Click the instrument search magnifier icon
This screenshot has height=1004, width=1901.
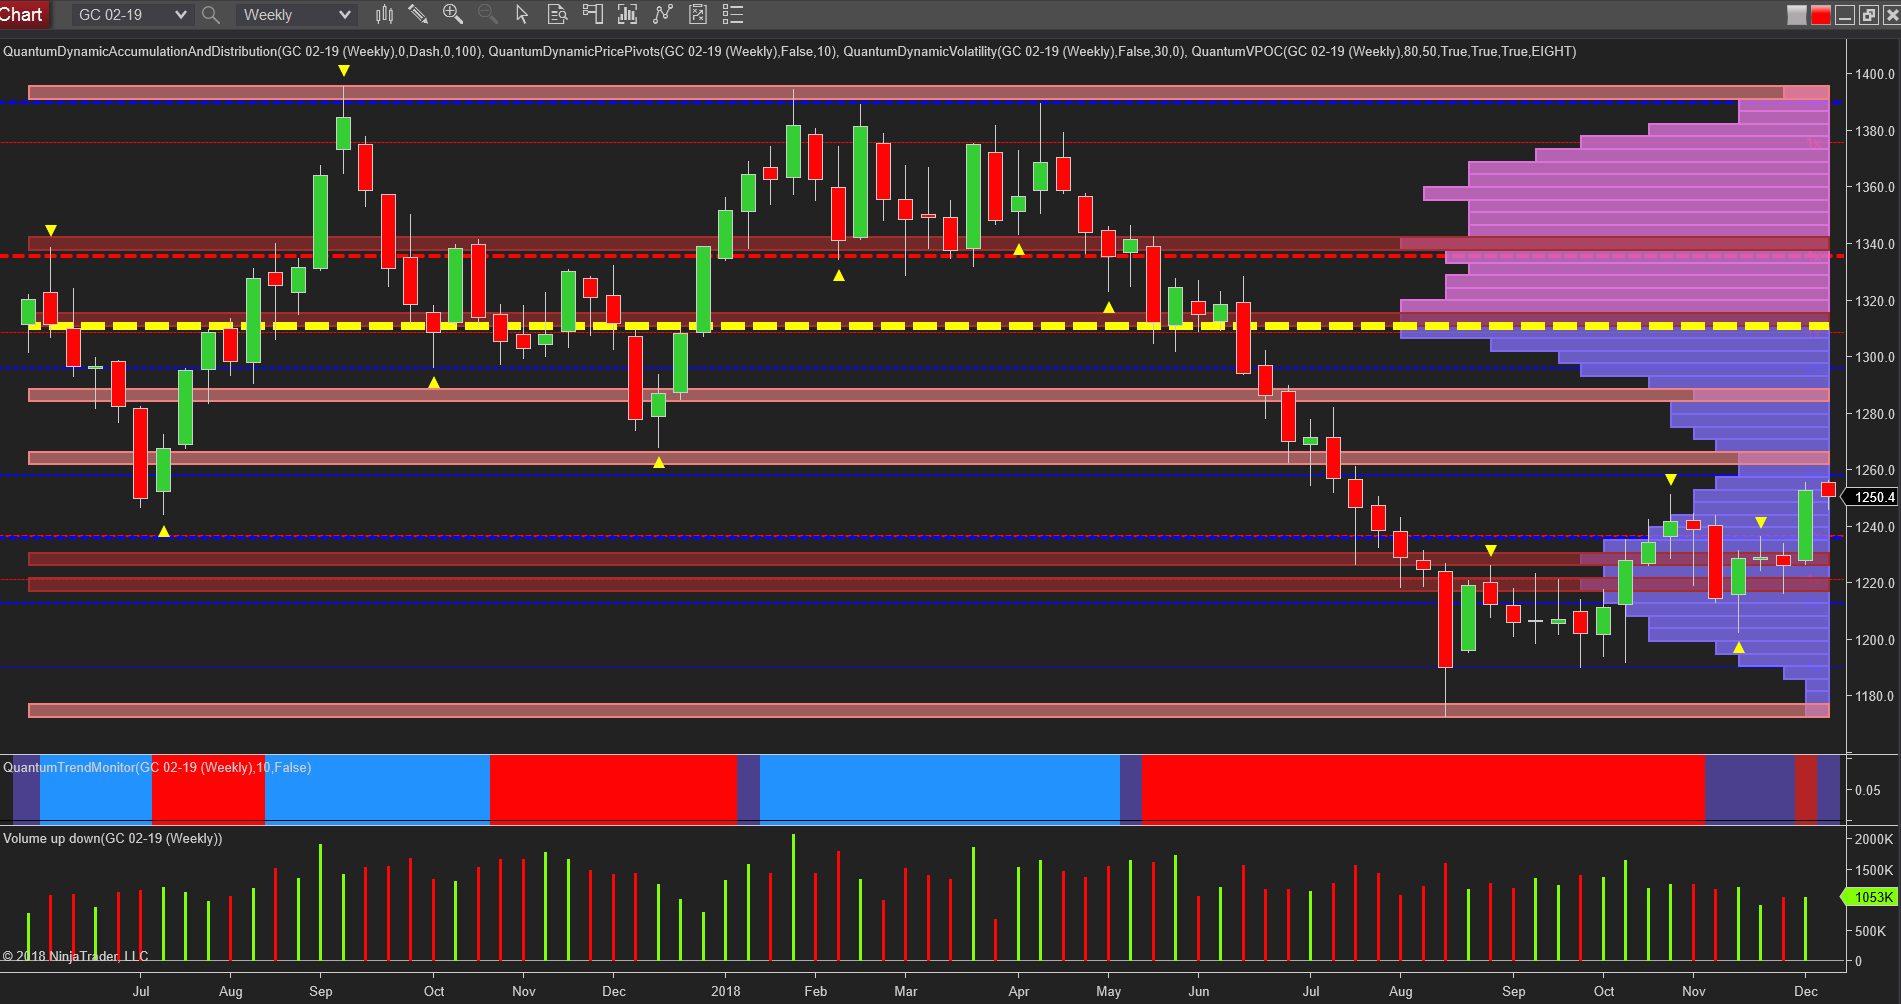pyautogui.click(x=211, y=15)
